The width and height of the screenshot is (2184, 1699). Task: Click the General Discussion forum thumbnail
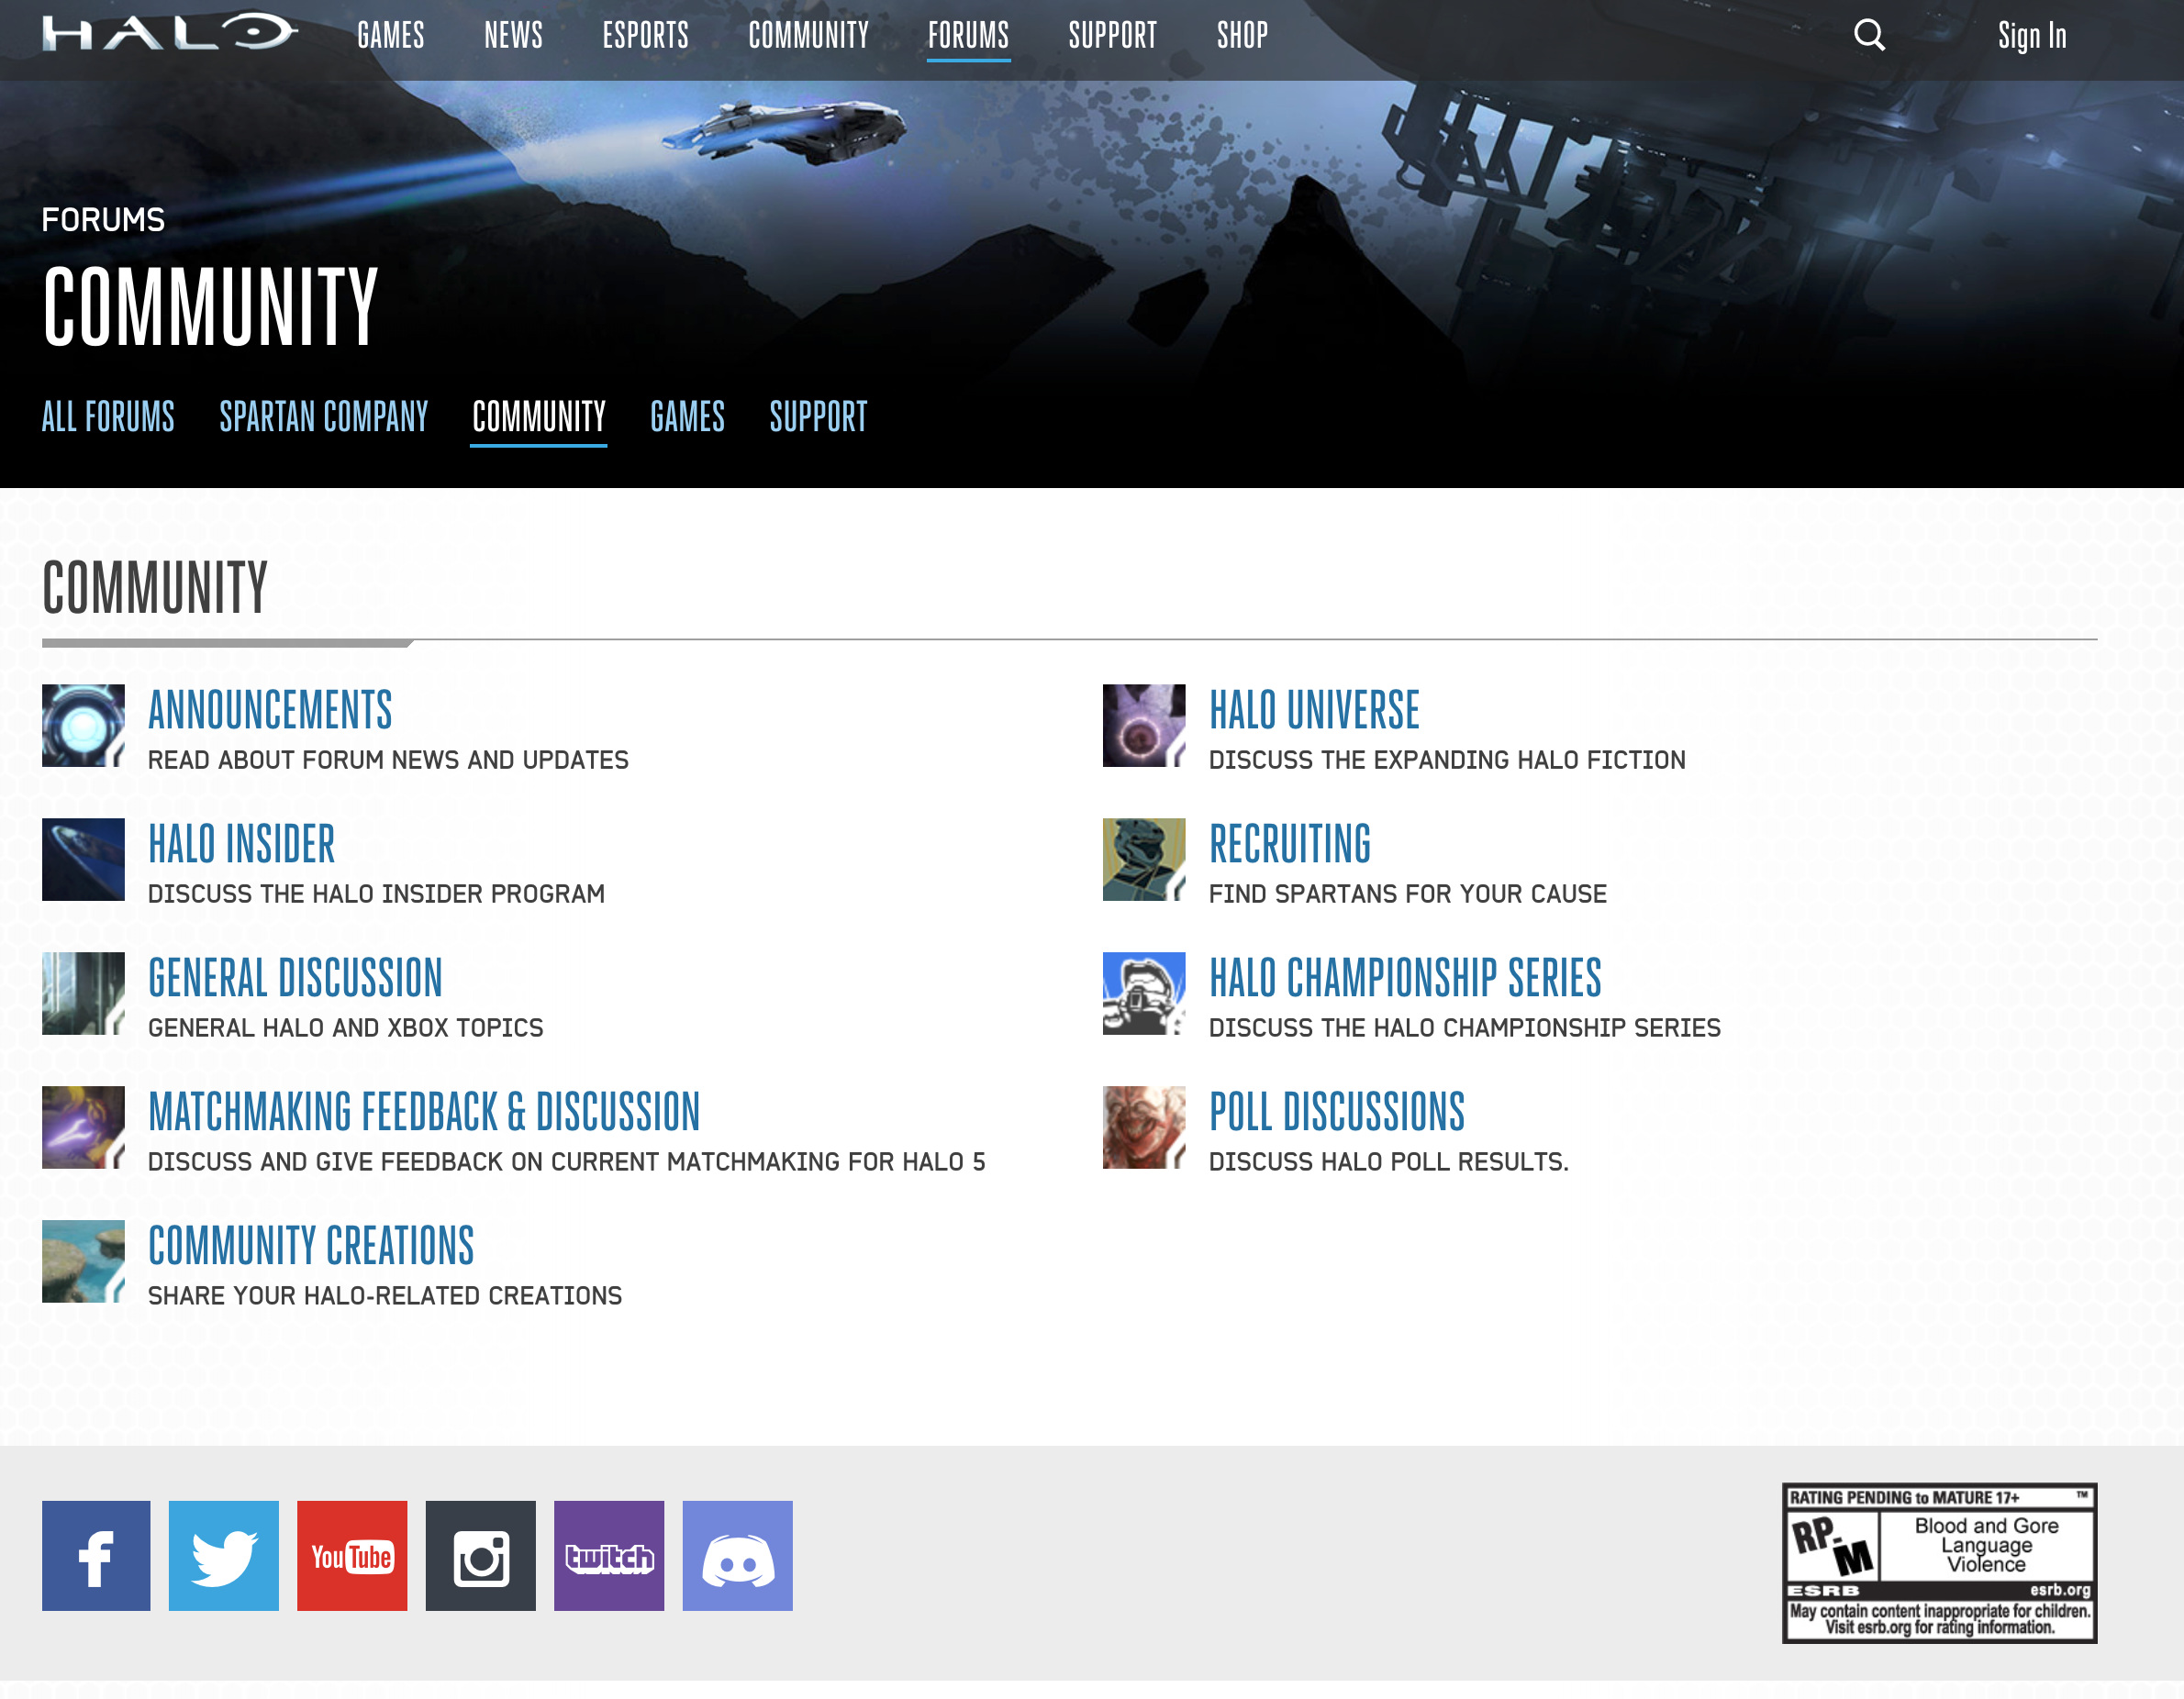[83, 993]
